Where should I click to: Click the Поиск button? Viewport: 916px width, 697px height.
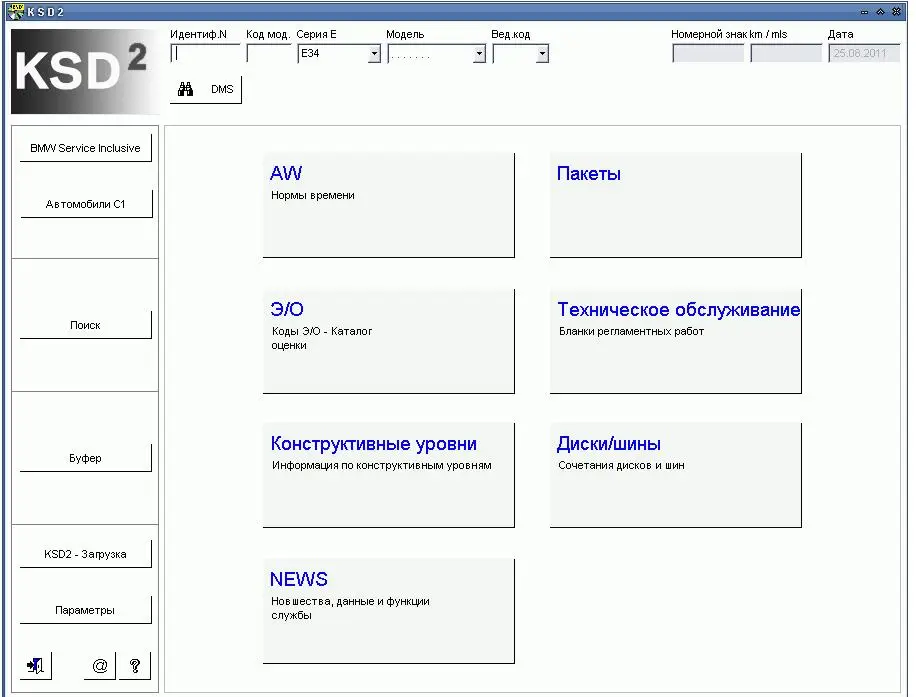pos(85,325)
